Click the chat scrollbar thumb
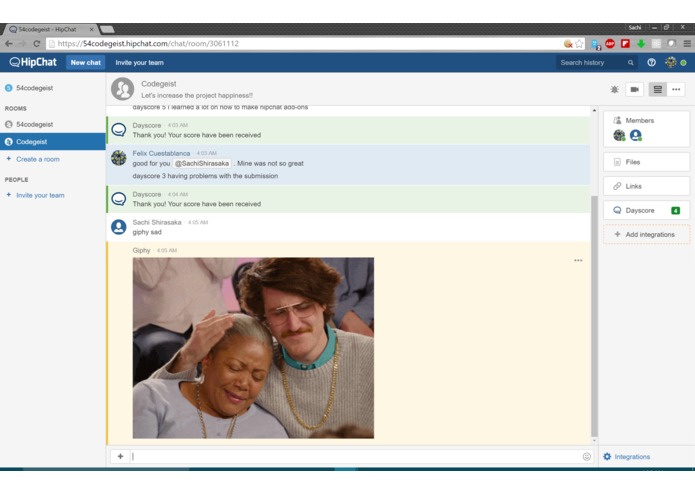The width and height of the screenshot is (695, 494). click(594, 315)
